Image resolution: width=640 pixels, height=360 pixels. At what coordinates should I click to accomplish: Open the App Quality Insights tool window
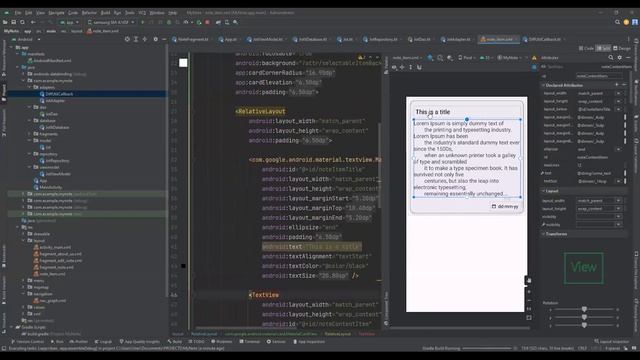click(140, 342)
